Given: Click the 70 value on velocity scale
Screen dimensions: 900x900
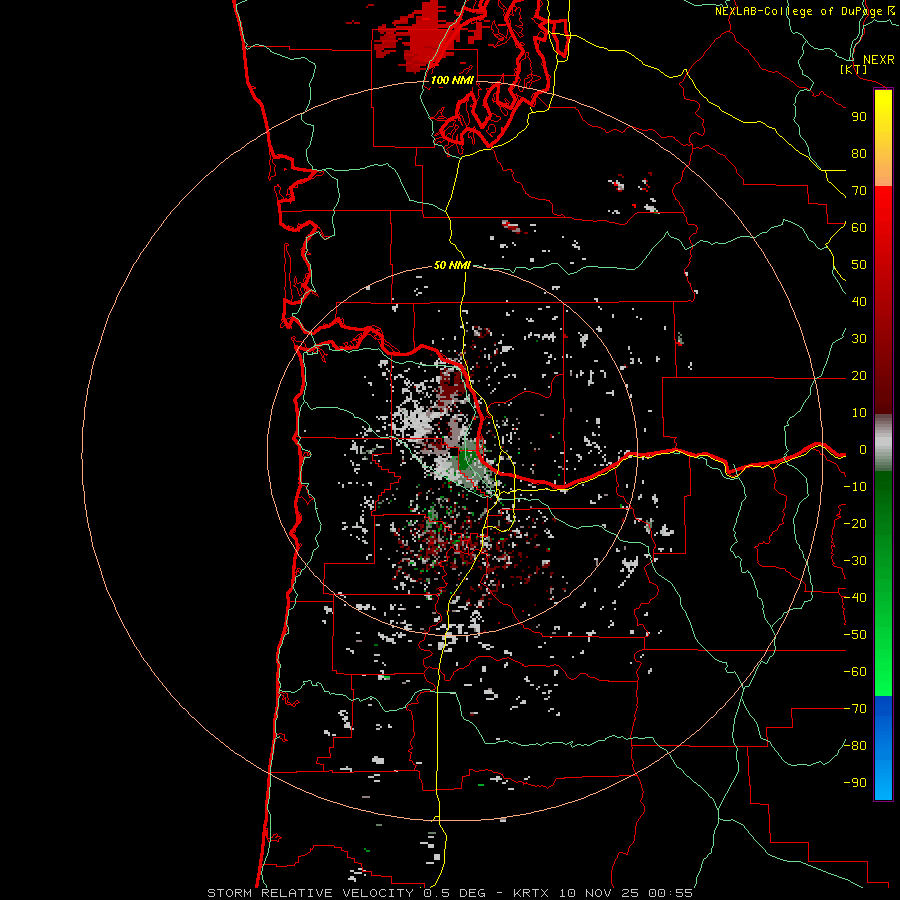Looking at the screenshot, I should 859,191.
